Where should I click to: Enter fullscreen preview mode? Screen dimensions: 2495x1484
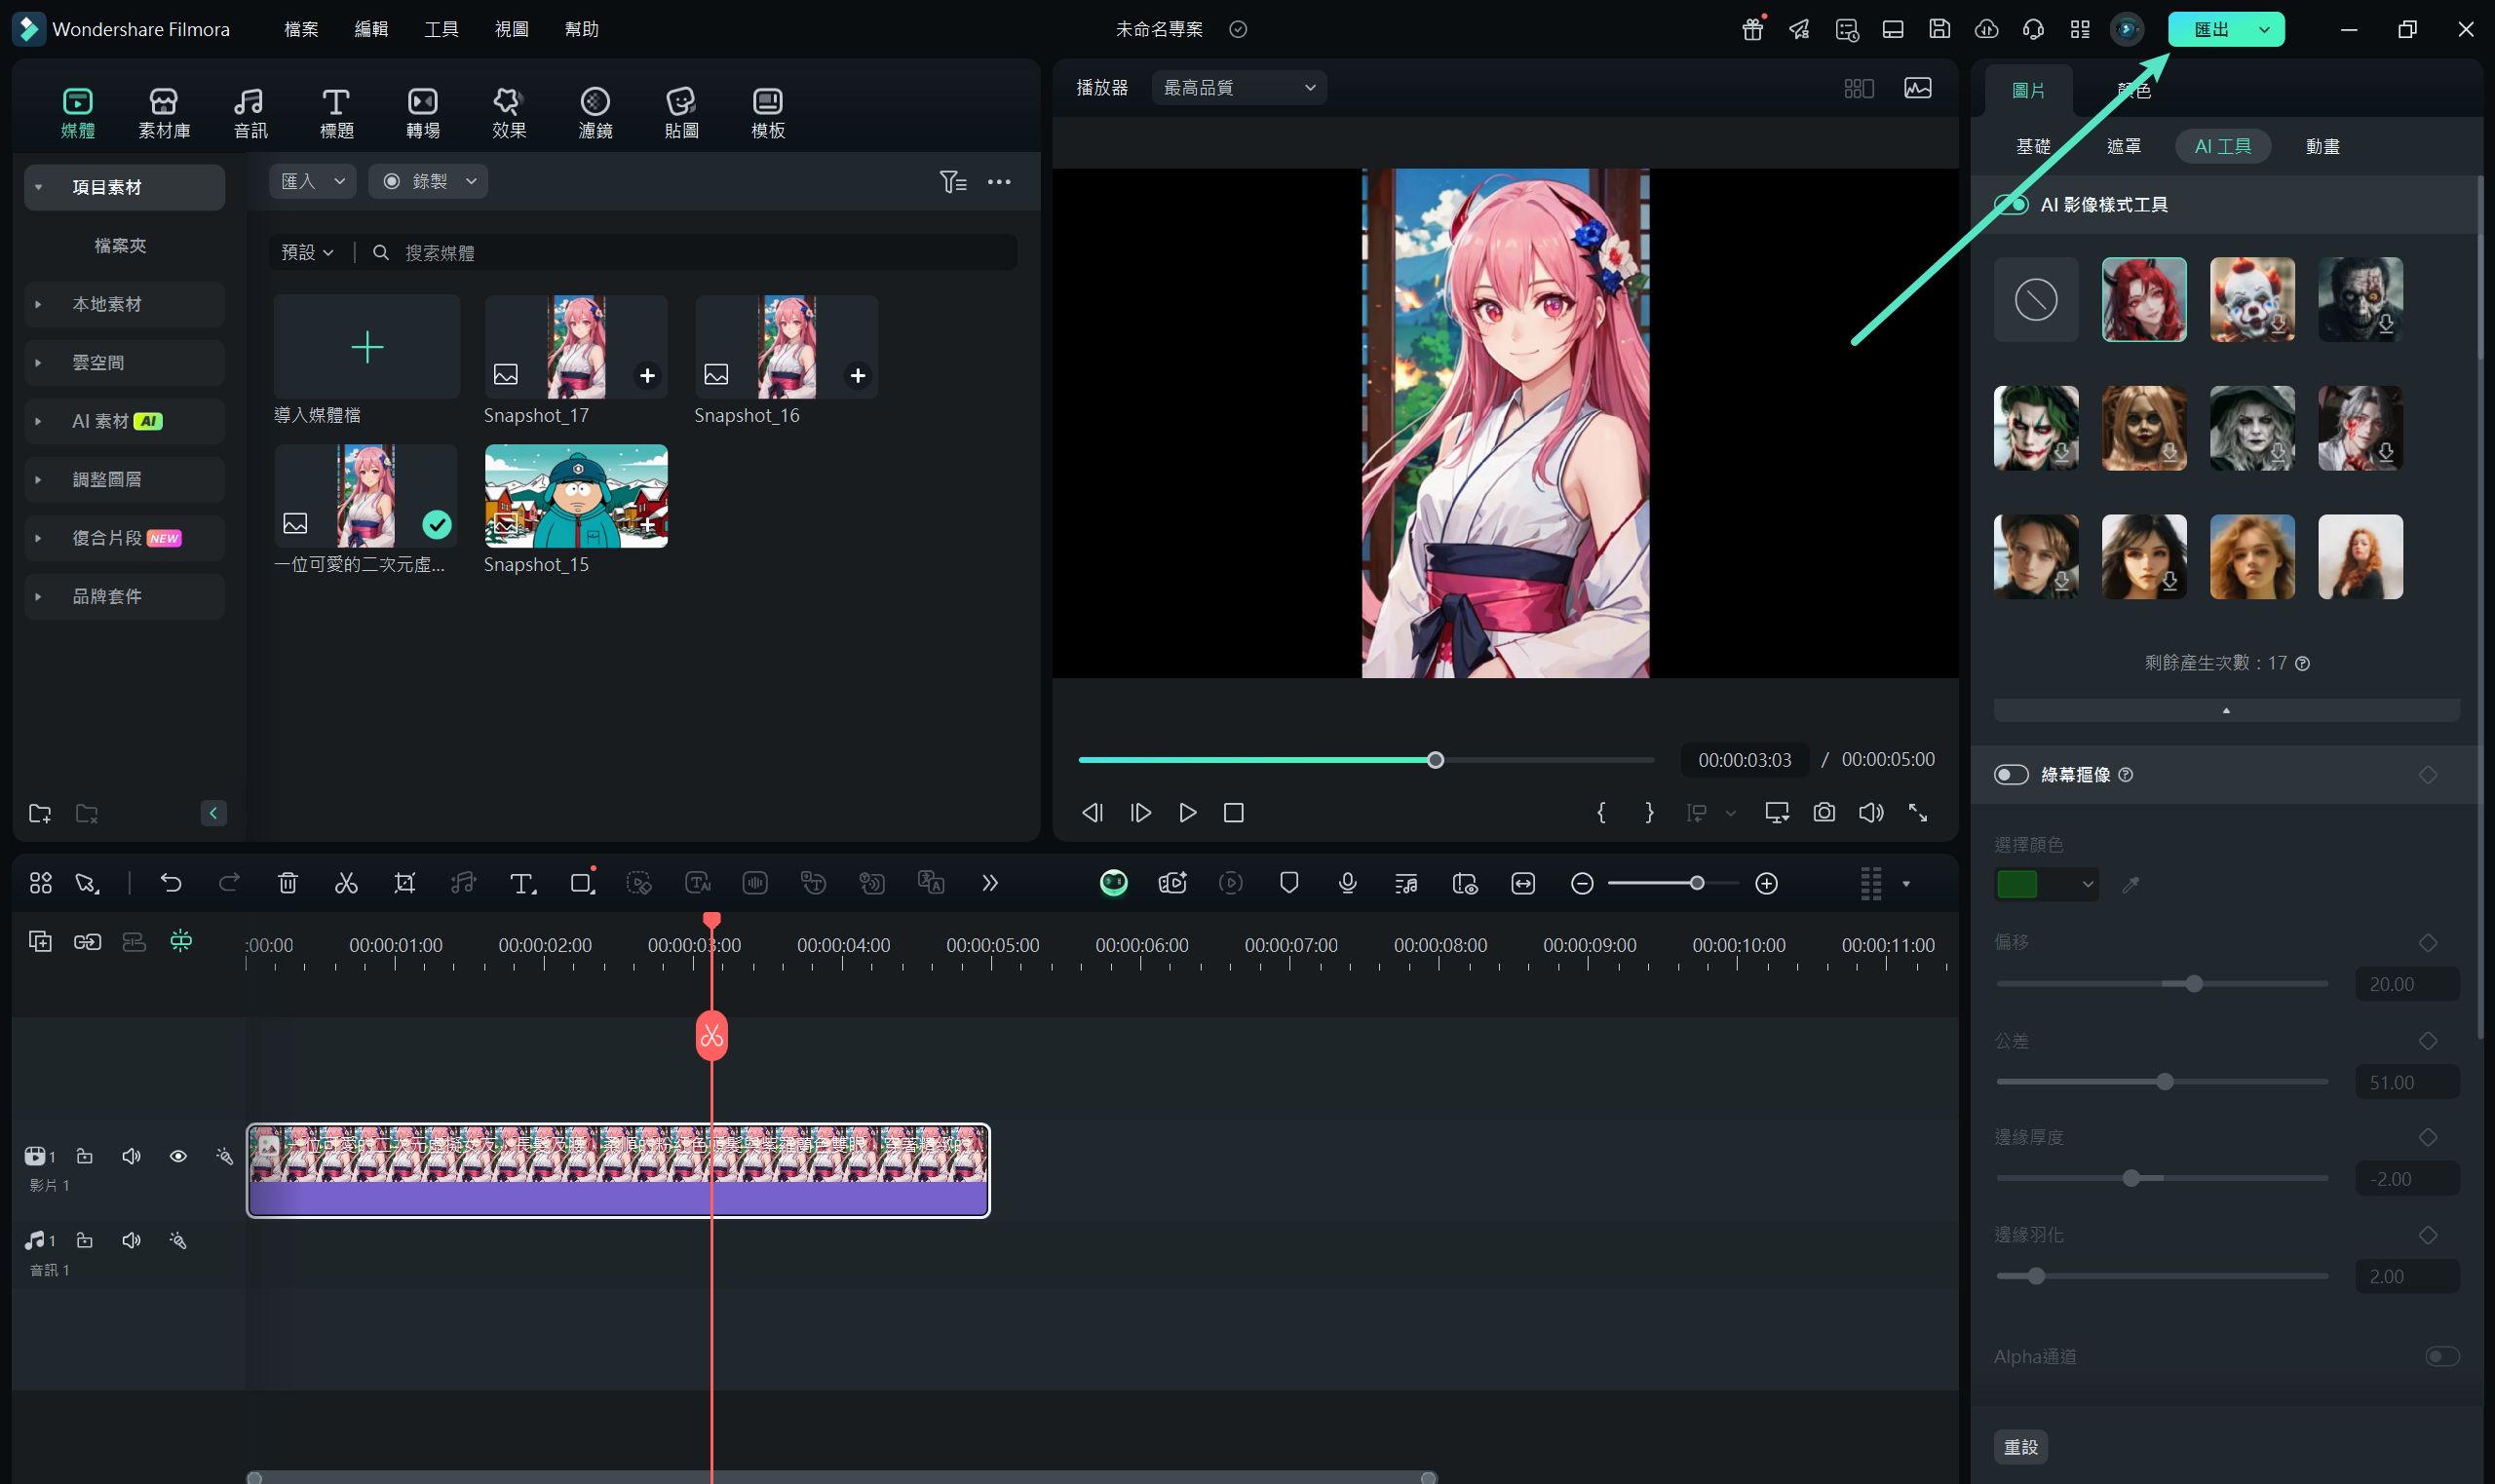pyautogui.click(x=1918, y=812)
